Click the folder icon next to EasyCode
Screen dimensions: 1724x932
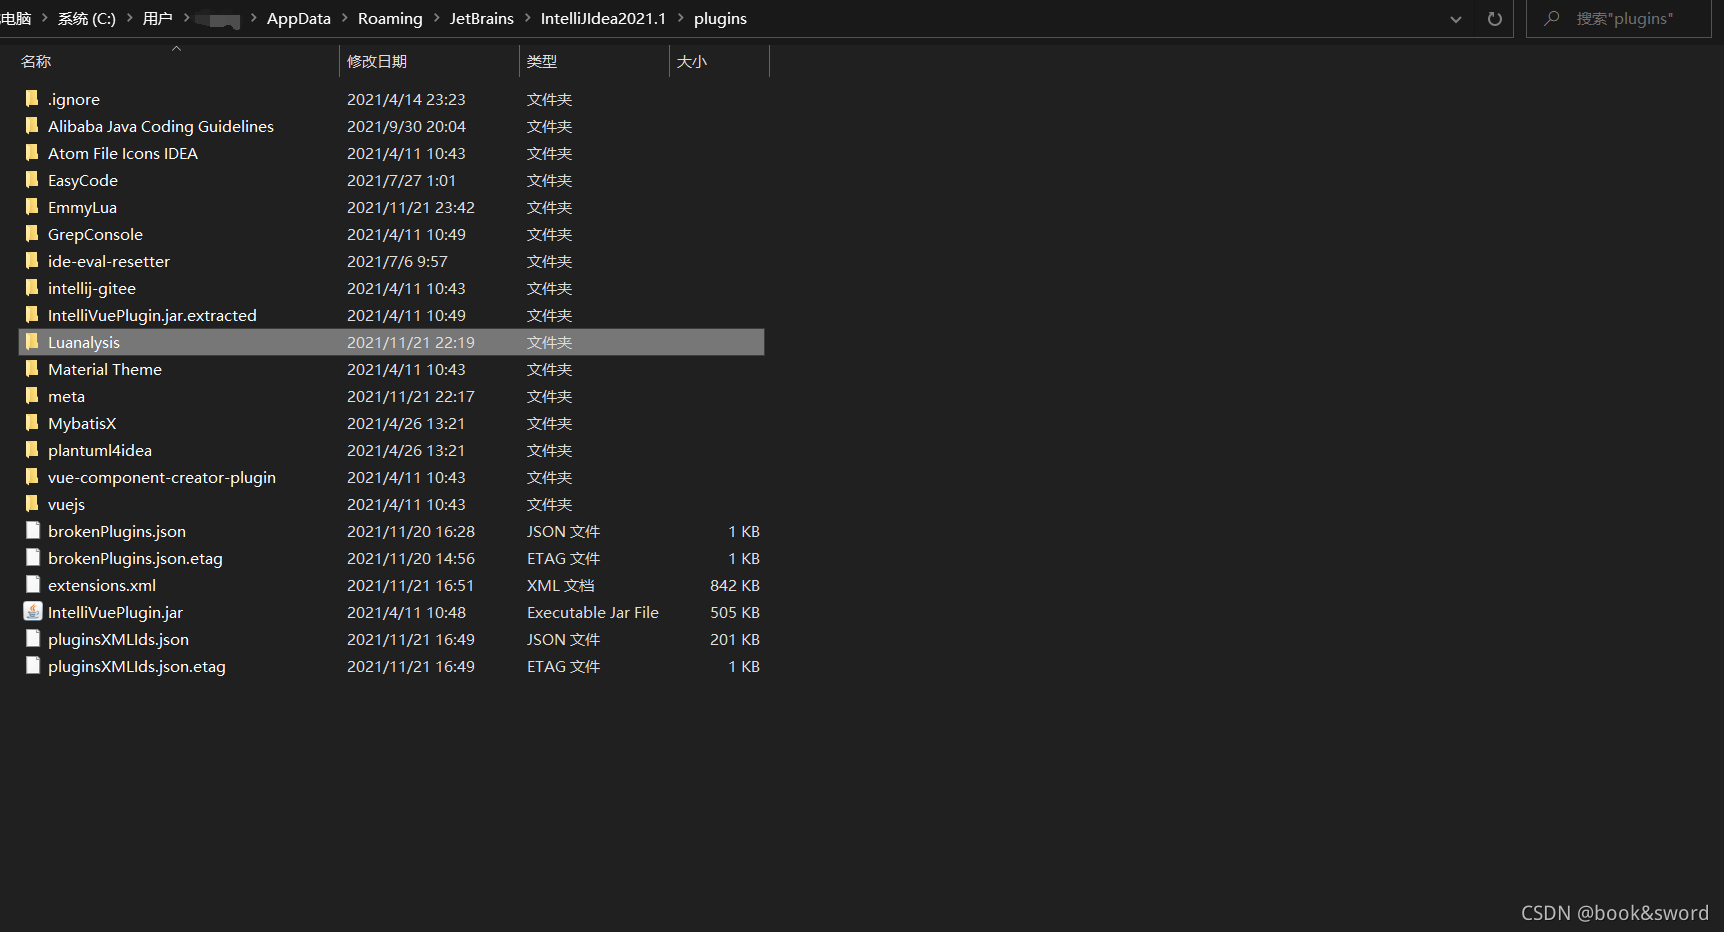(x=31, y=180)
